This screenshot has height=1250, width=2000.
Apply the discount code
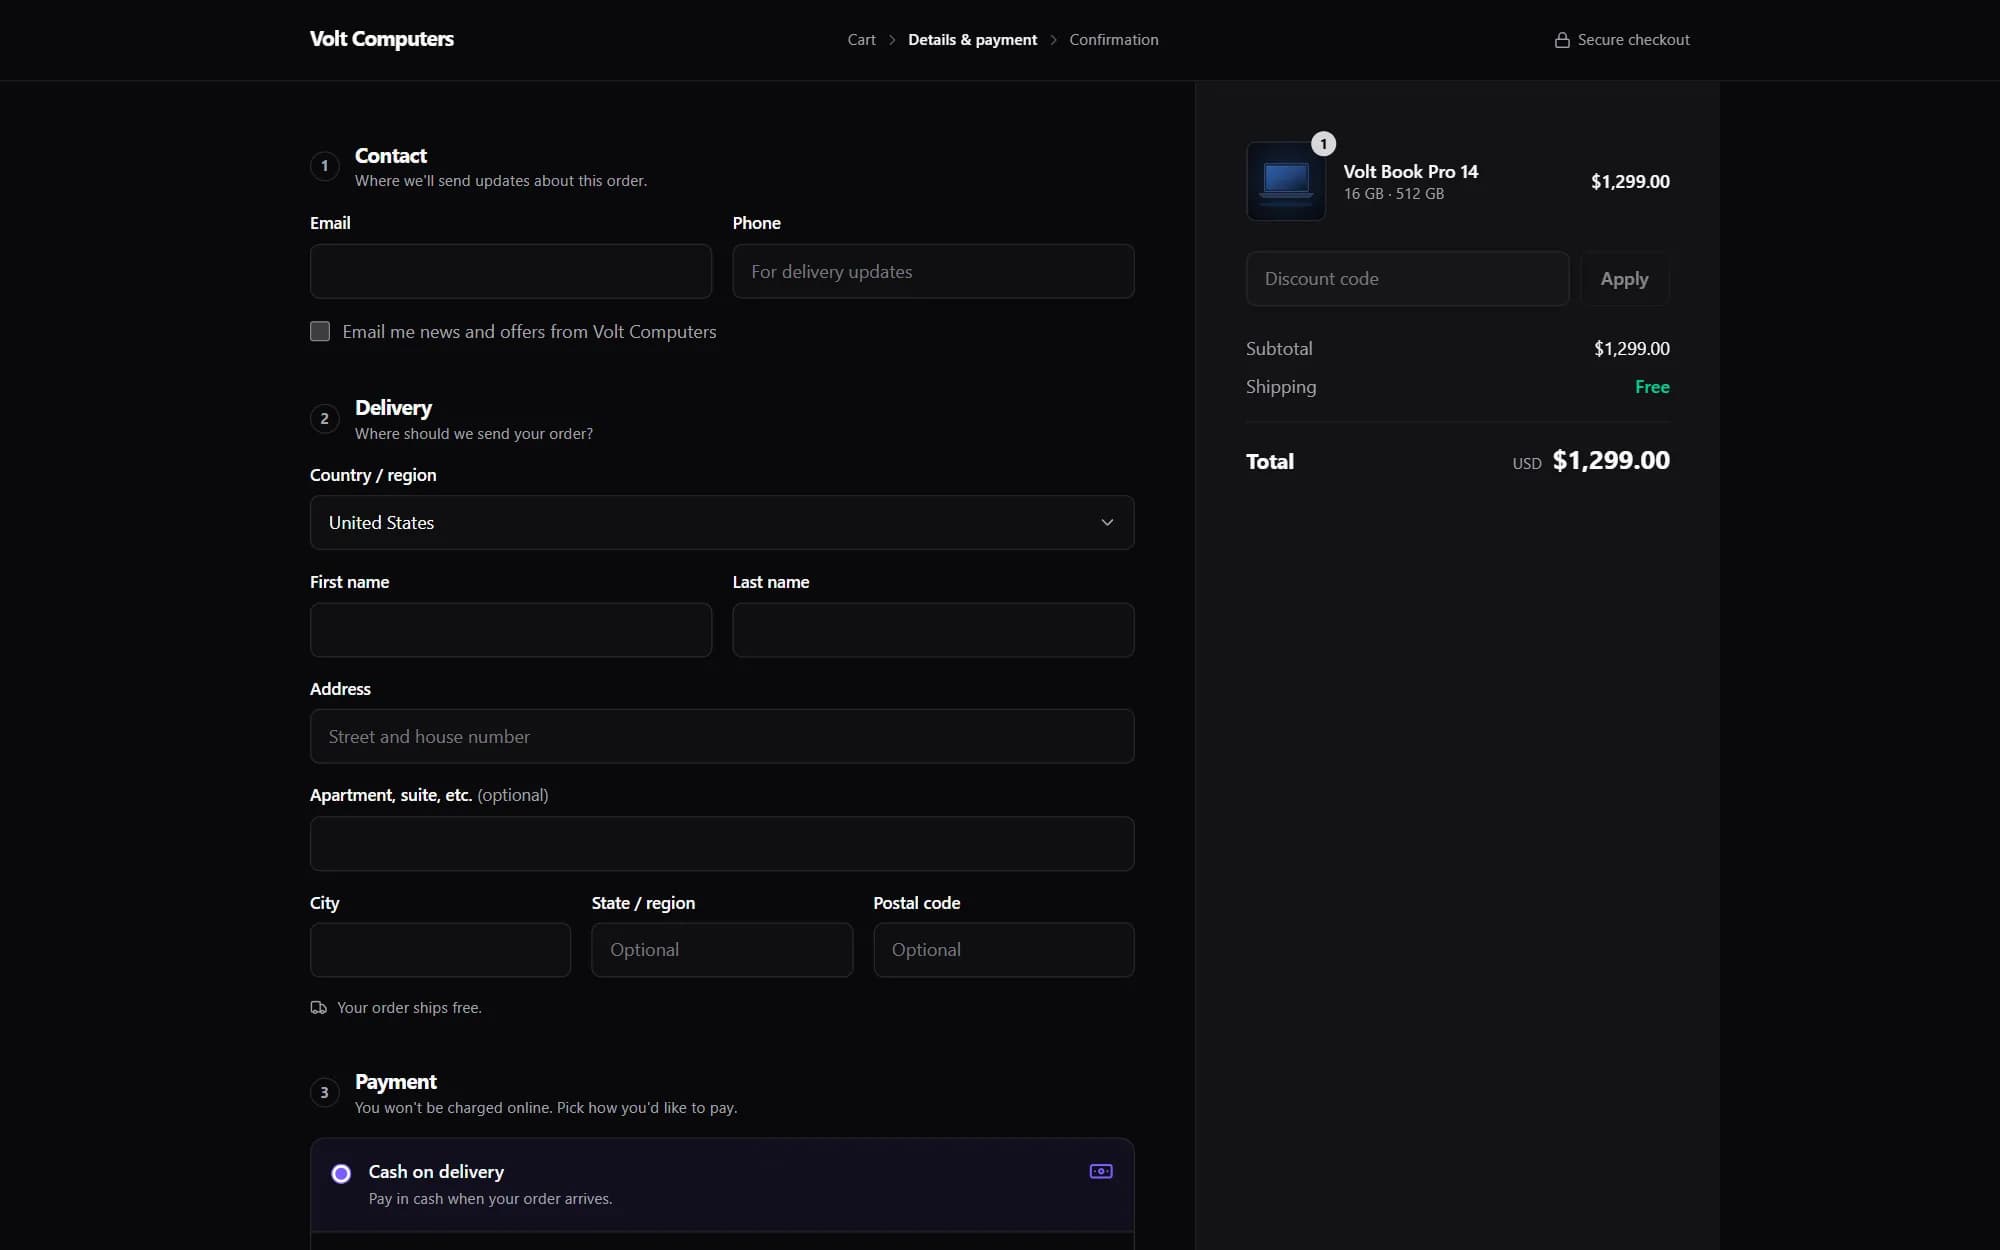coord(1624,279)
